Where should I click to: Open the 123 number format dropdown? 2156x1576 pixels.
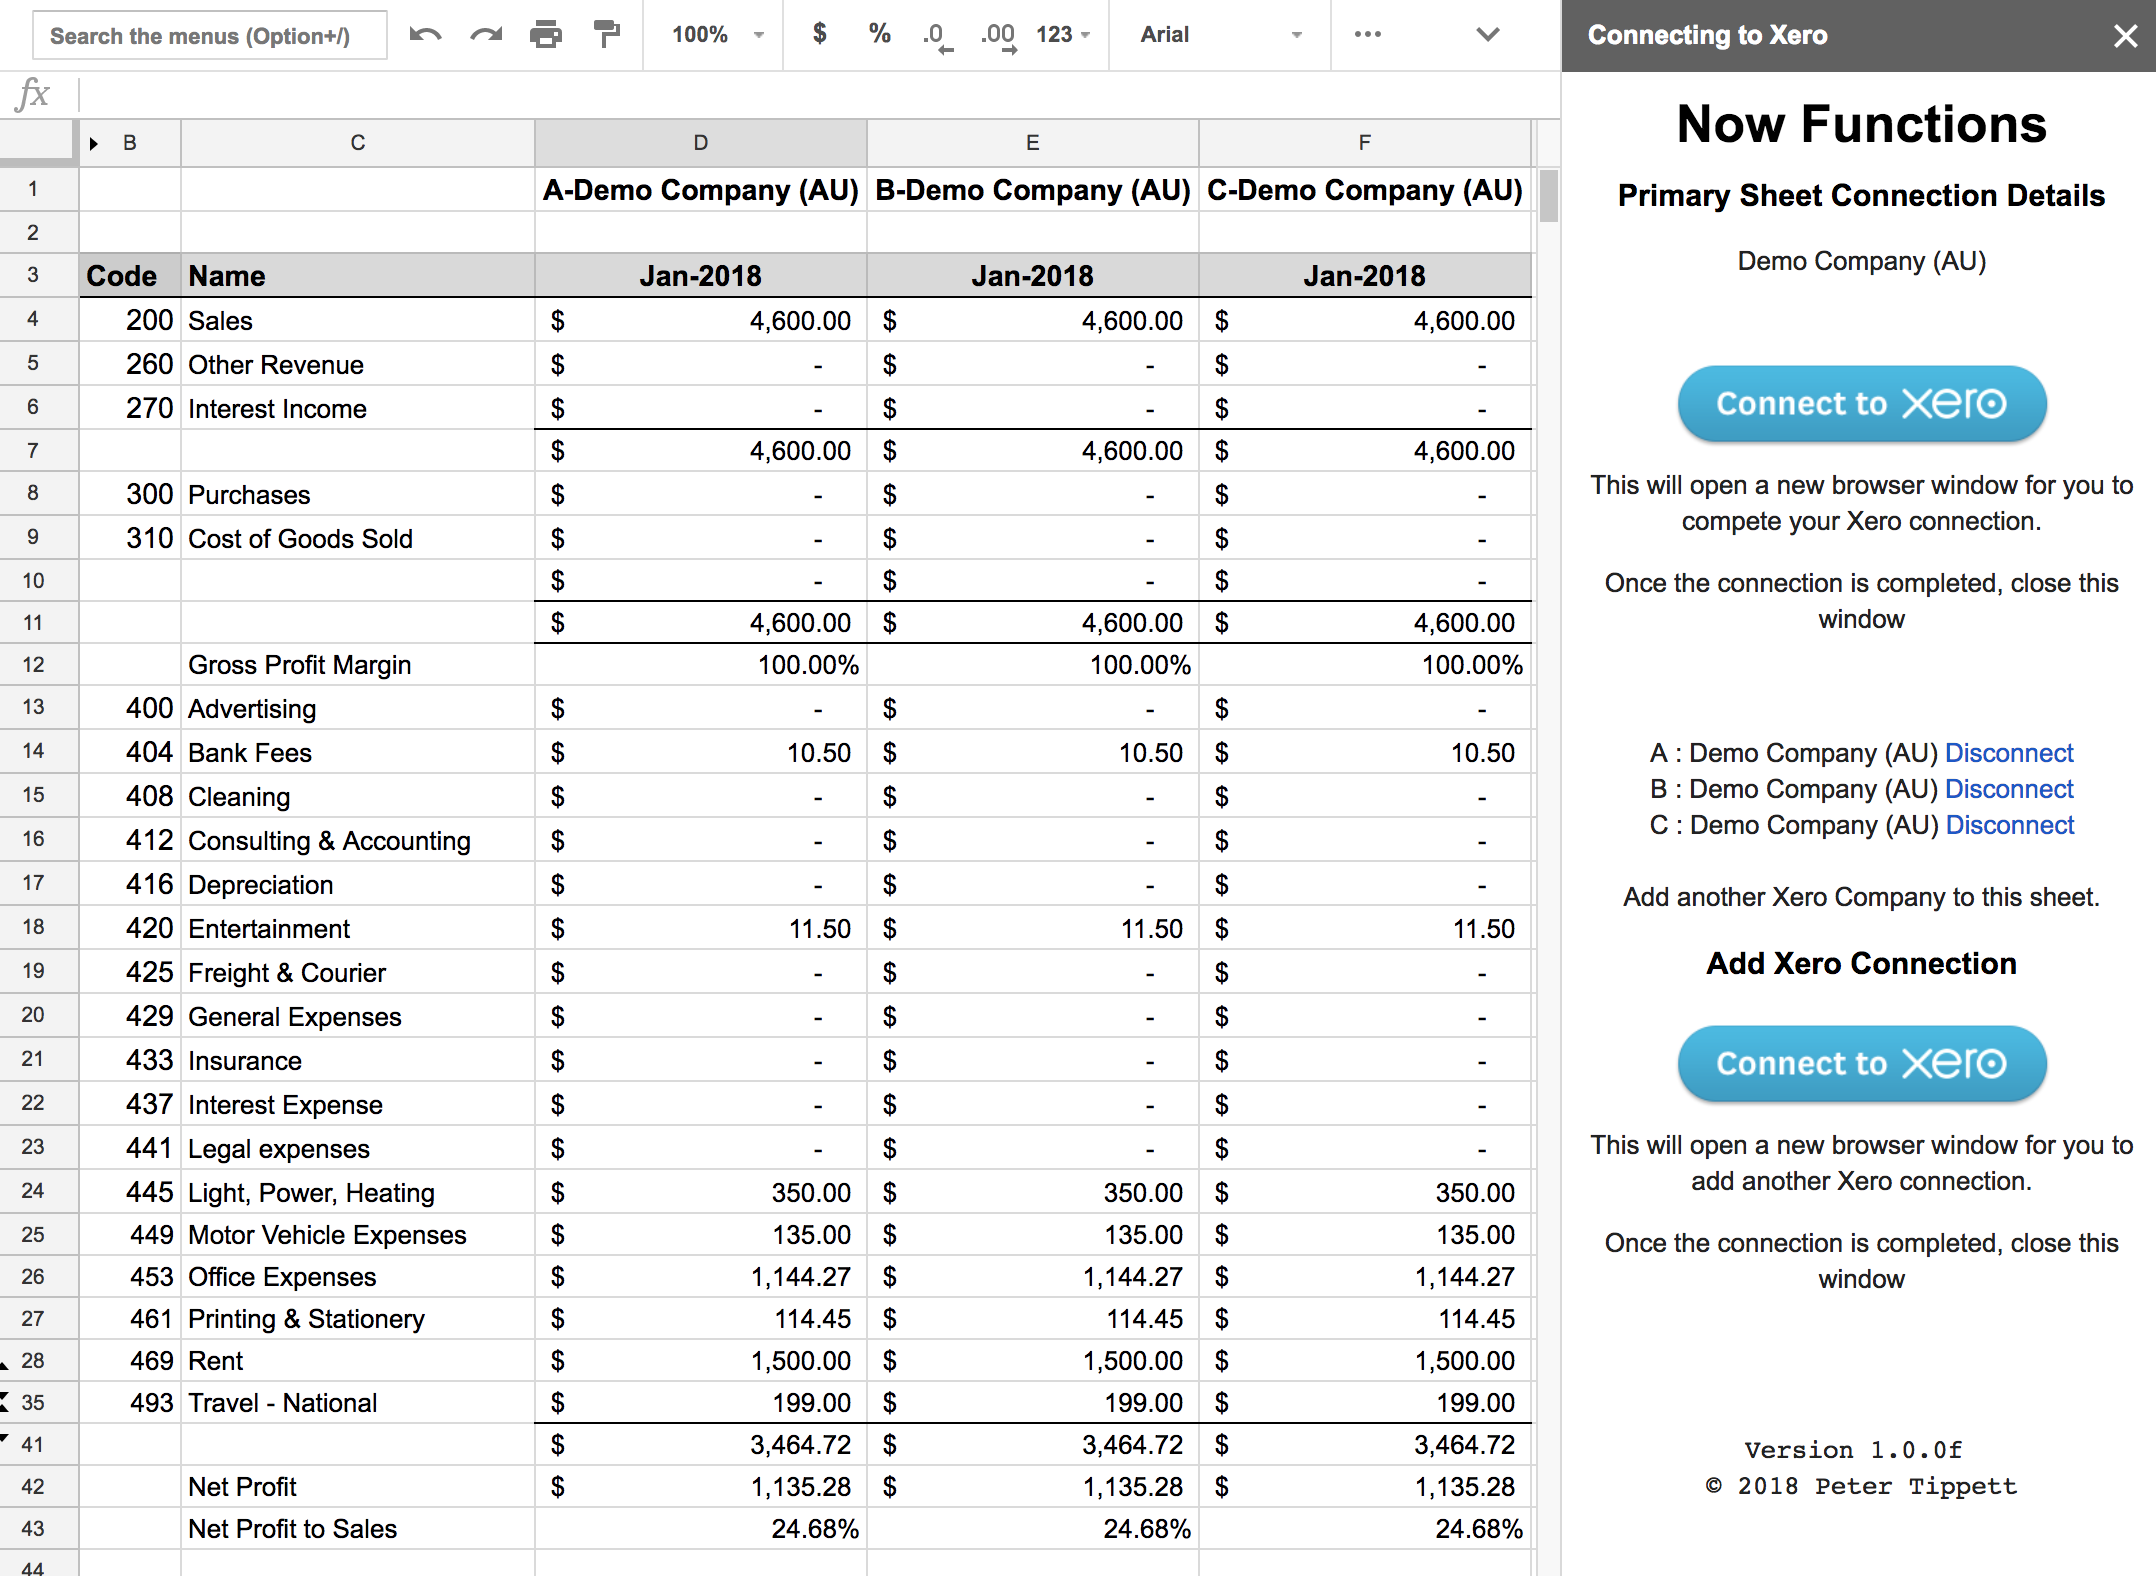tap(1063, 35)
